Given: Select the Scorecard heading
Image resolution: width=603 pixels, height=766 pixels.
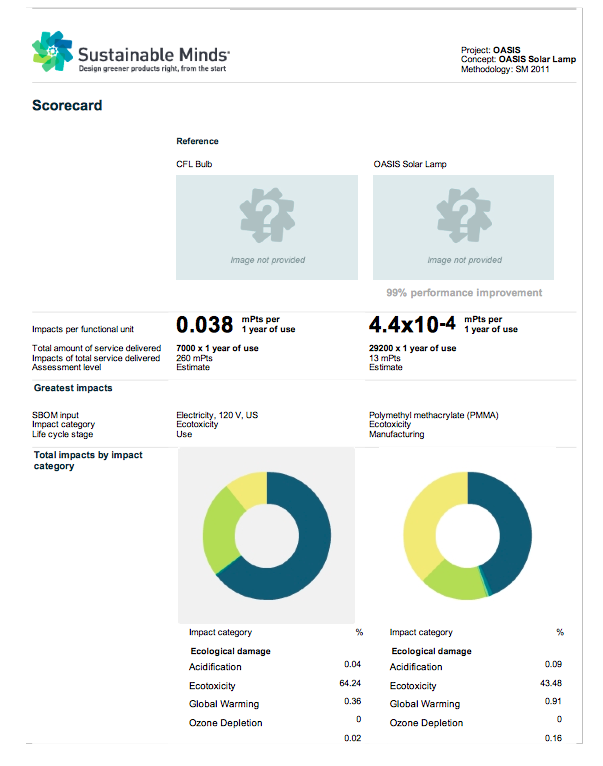Looking at the screenshot, I should [67, 106].
